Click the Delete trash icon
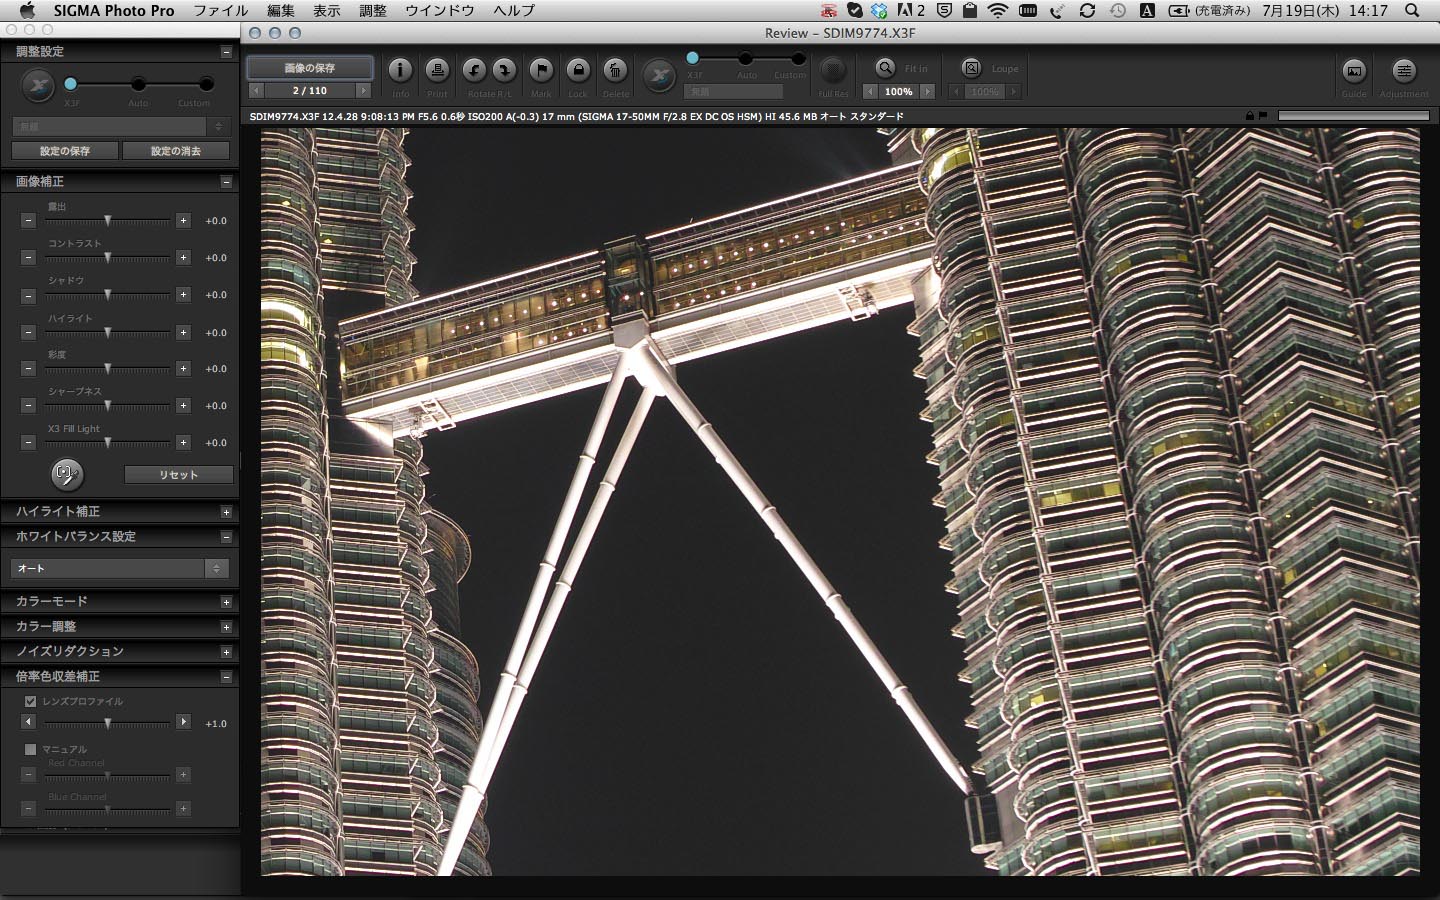 coord(615,70)
